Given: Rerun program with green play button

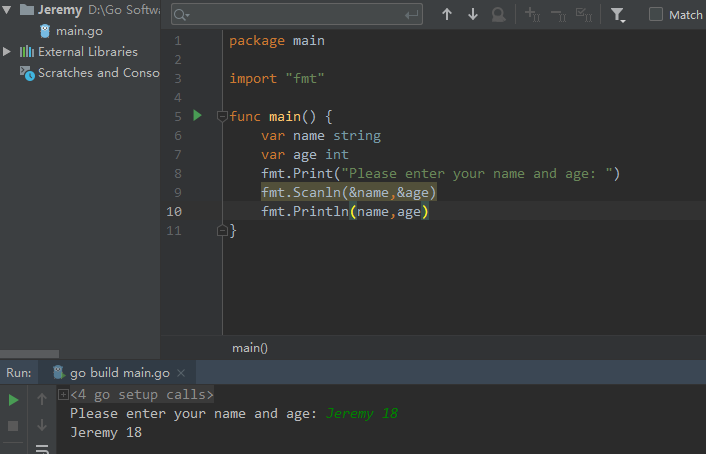Looking at the screenshot, I should point(14,400).
